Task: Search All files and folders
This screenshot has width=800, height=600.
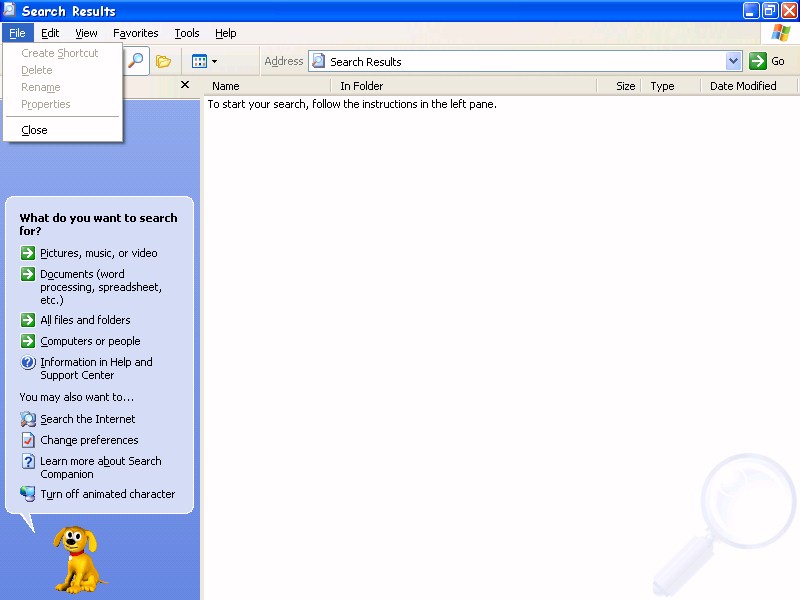Action: (x=85, y=320)
